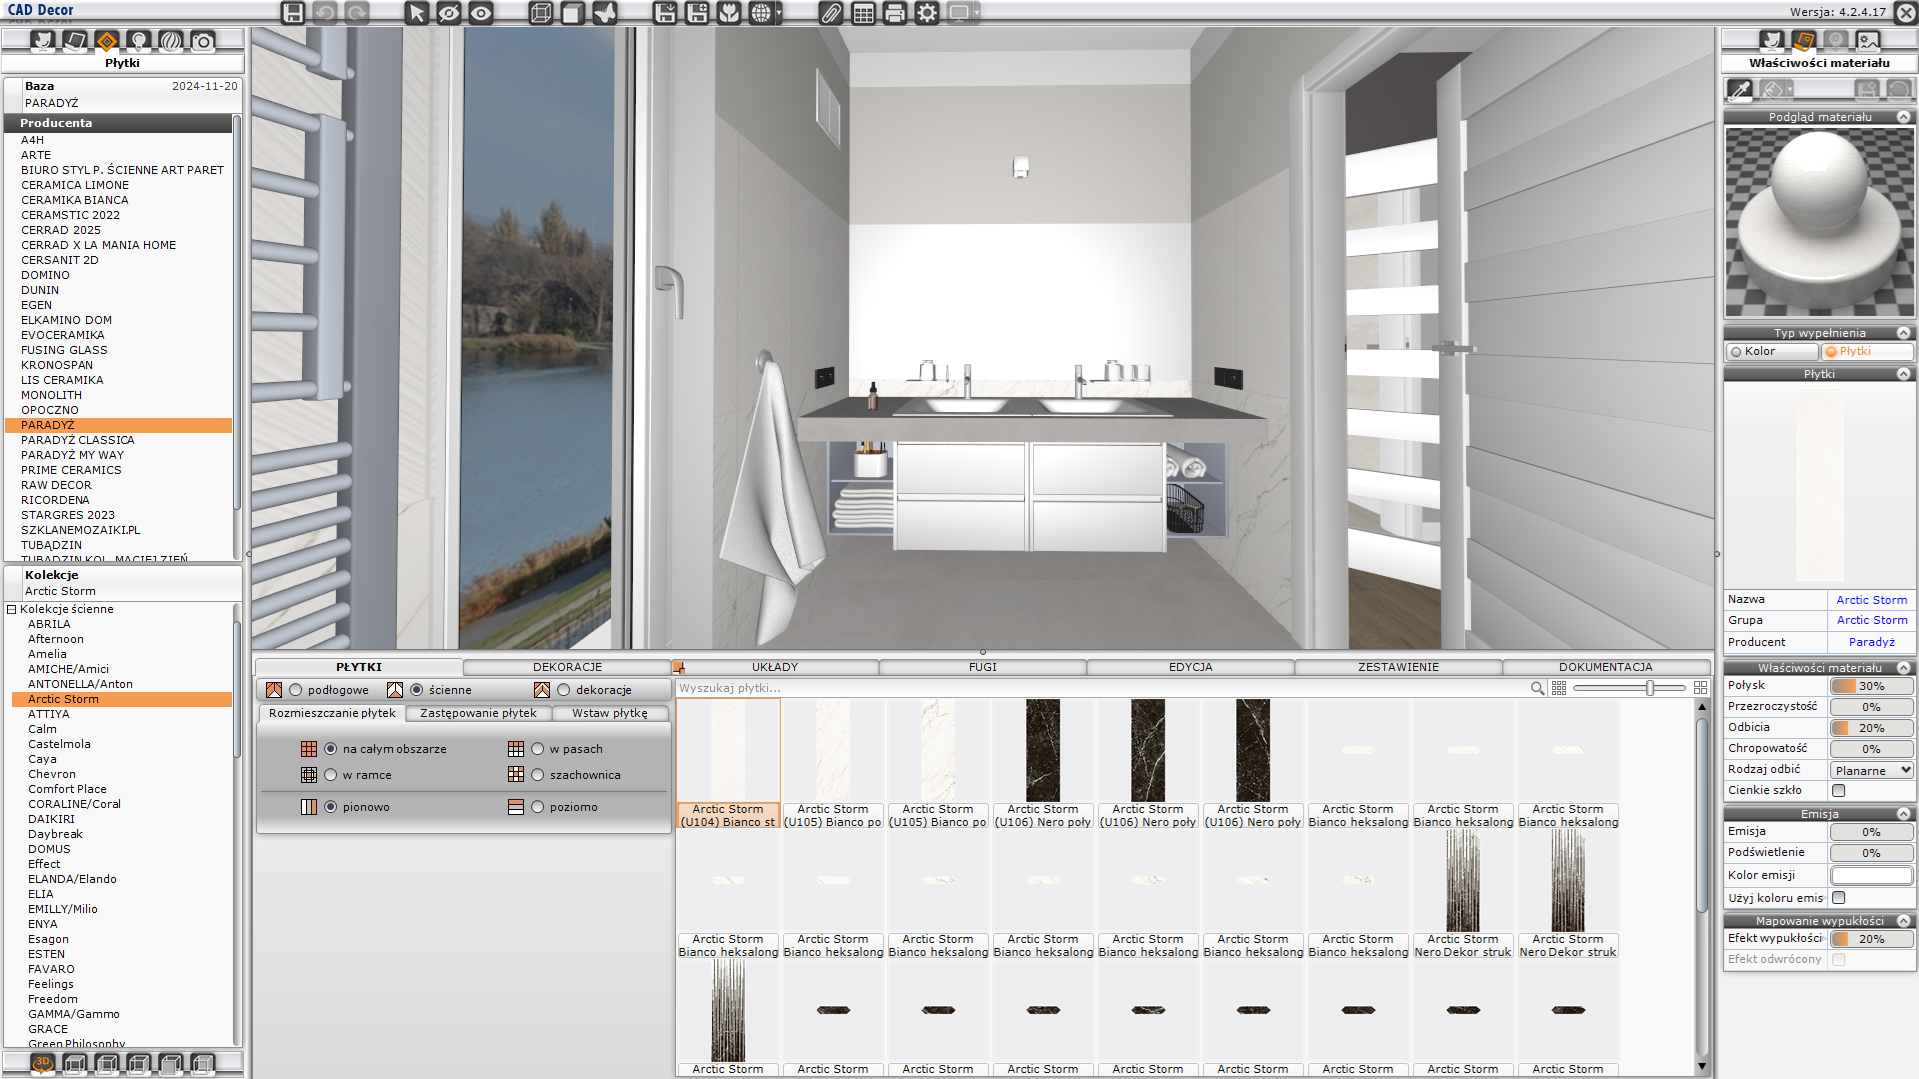1919x1079 pixels.
Task: Open the settings gear icon in the toolbar
Action: point(927,13)
